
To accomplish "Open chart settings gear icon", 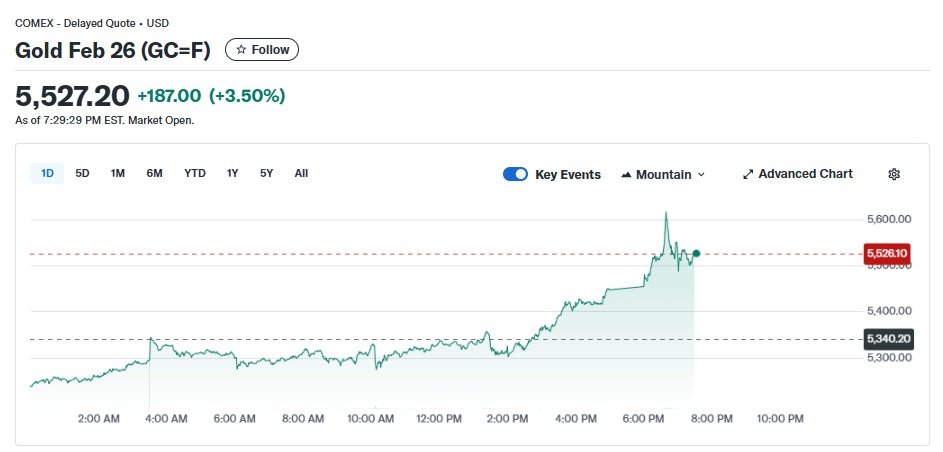I will (x=894, y=174).
